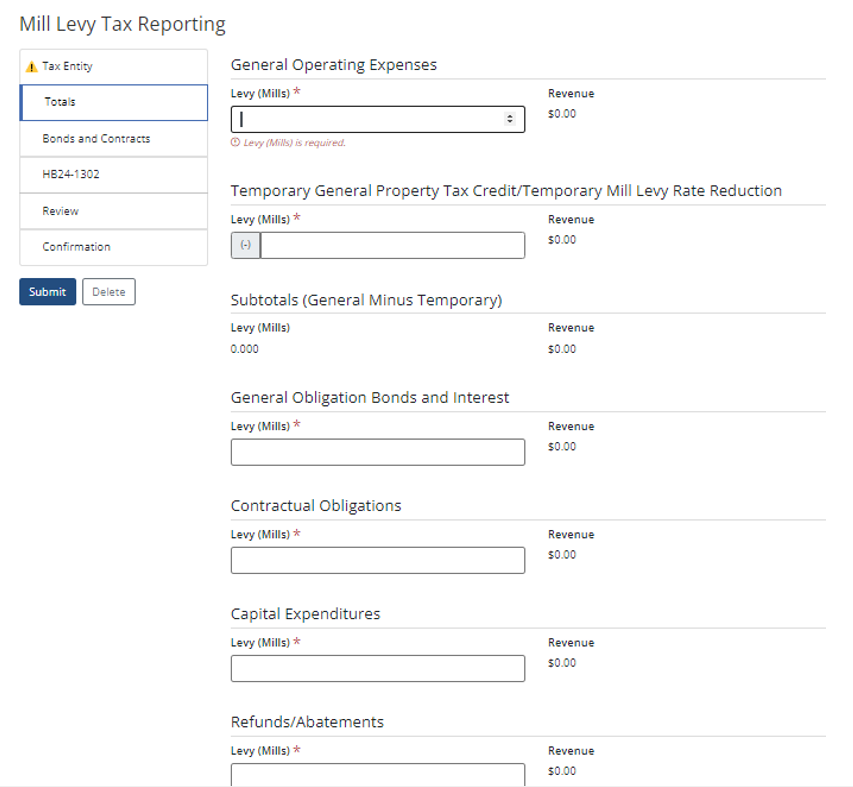
Task: Click the Refunds/Abatements levy input
Action: [x=376, y=775]
